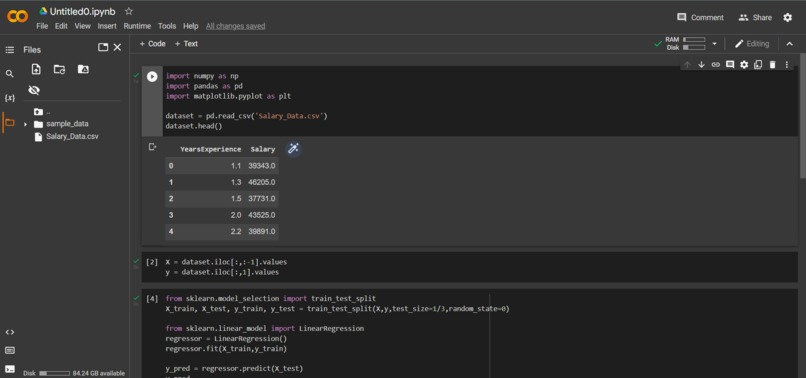Refresh the file browser

tap(60, 69)
